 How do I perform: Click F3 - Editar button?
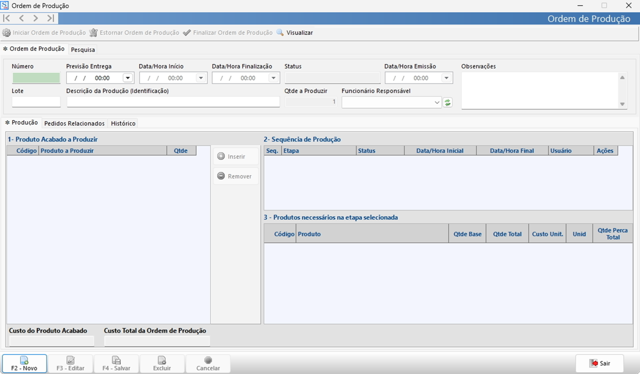[x=70, y=363]
